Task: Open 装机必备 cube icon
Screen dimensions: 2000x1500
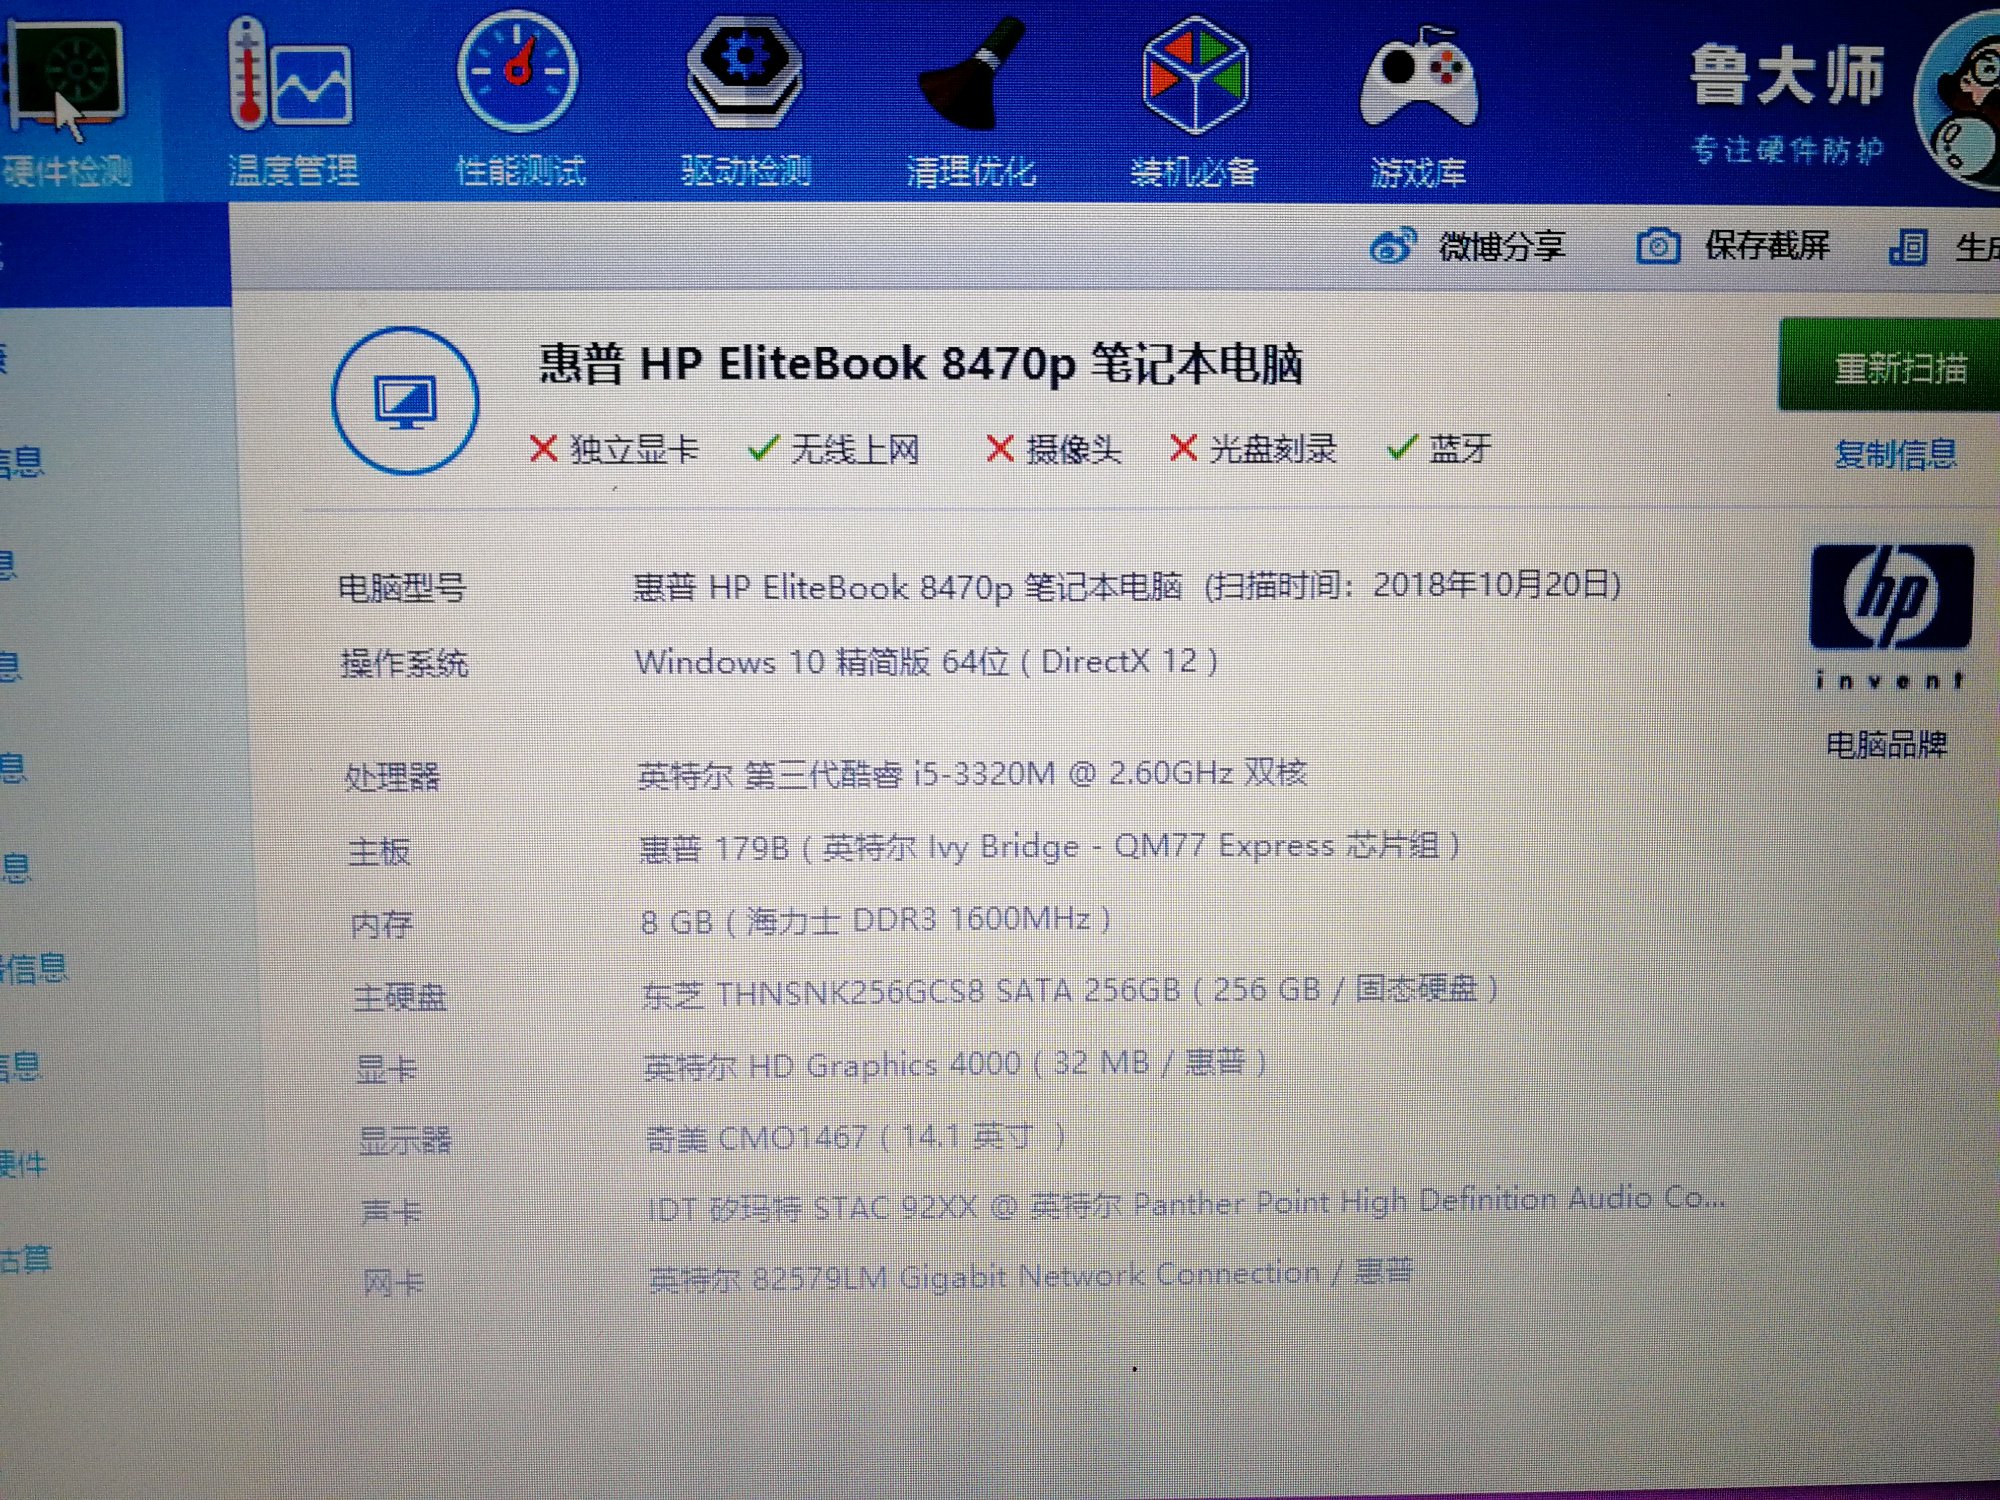Action: pyautogui.click(x=1195, y=75)
